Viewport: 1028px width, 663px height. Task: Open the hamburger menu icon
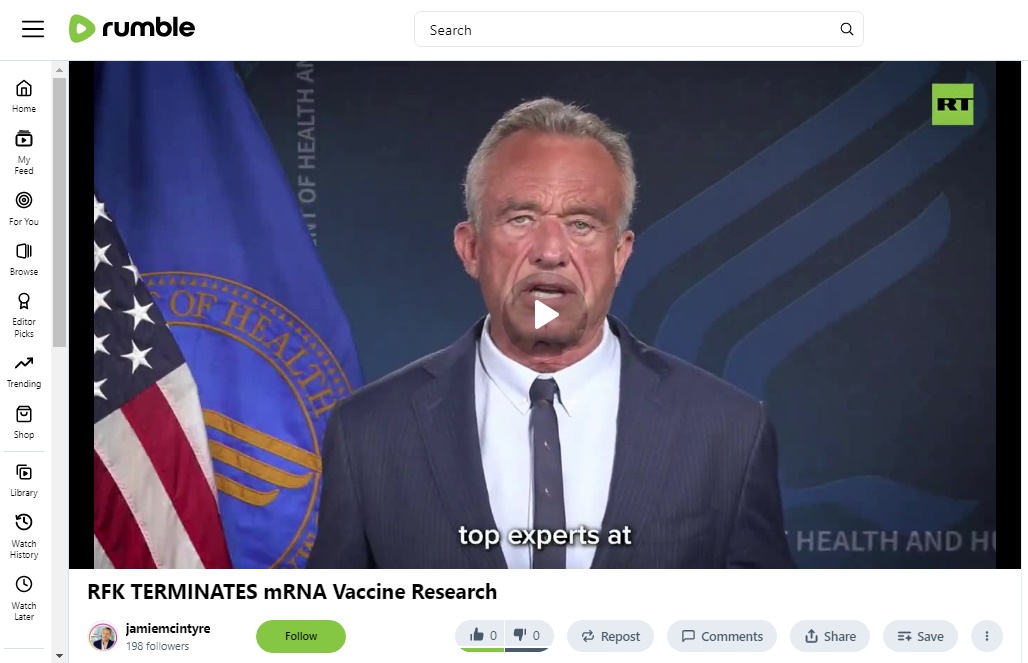coord(33,29)
